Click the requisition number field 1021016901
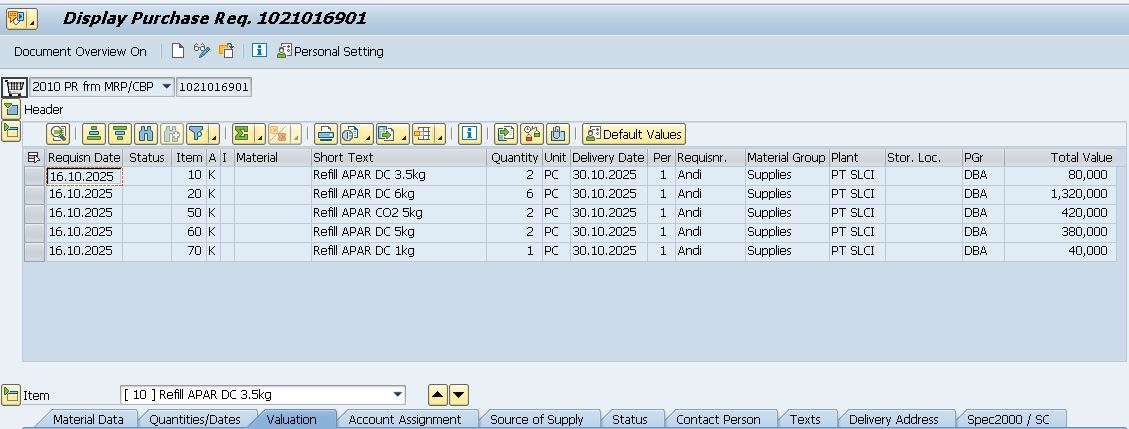Screen dimensions: 1129x429 click(213, 87)
